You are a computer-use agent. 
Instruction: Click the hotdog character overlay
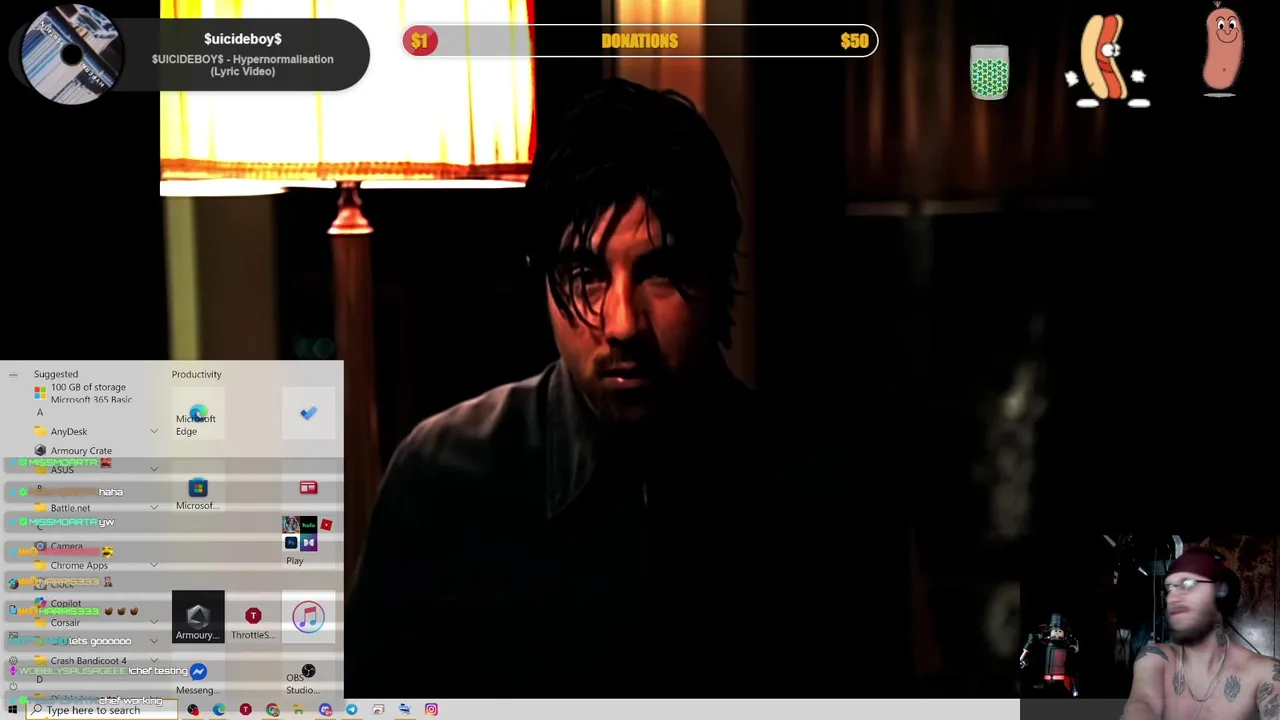[1107, 60]
